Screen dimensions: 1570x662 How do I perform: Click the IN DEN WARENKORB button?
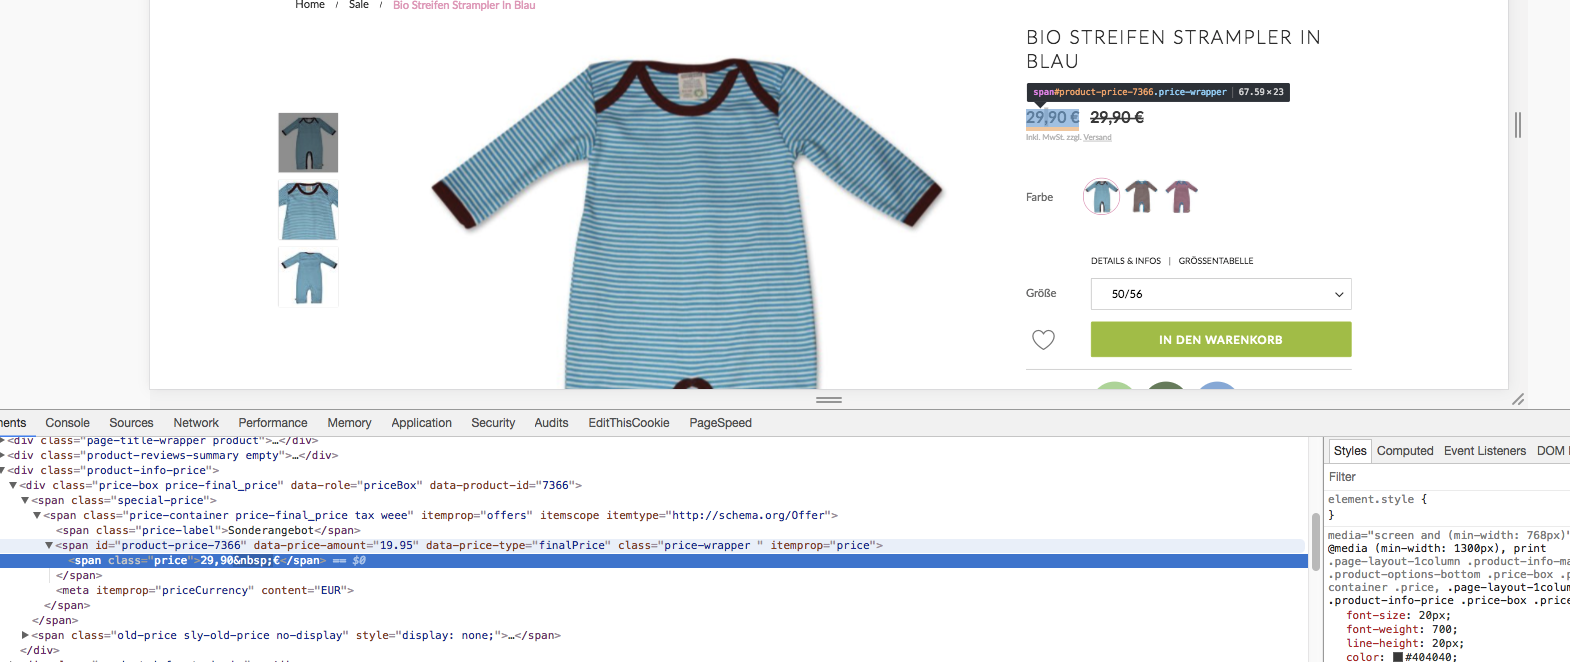(x=1221, y=340)
